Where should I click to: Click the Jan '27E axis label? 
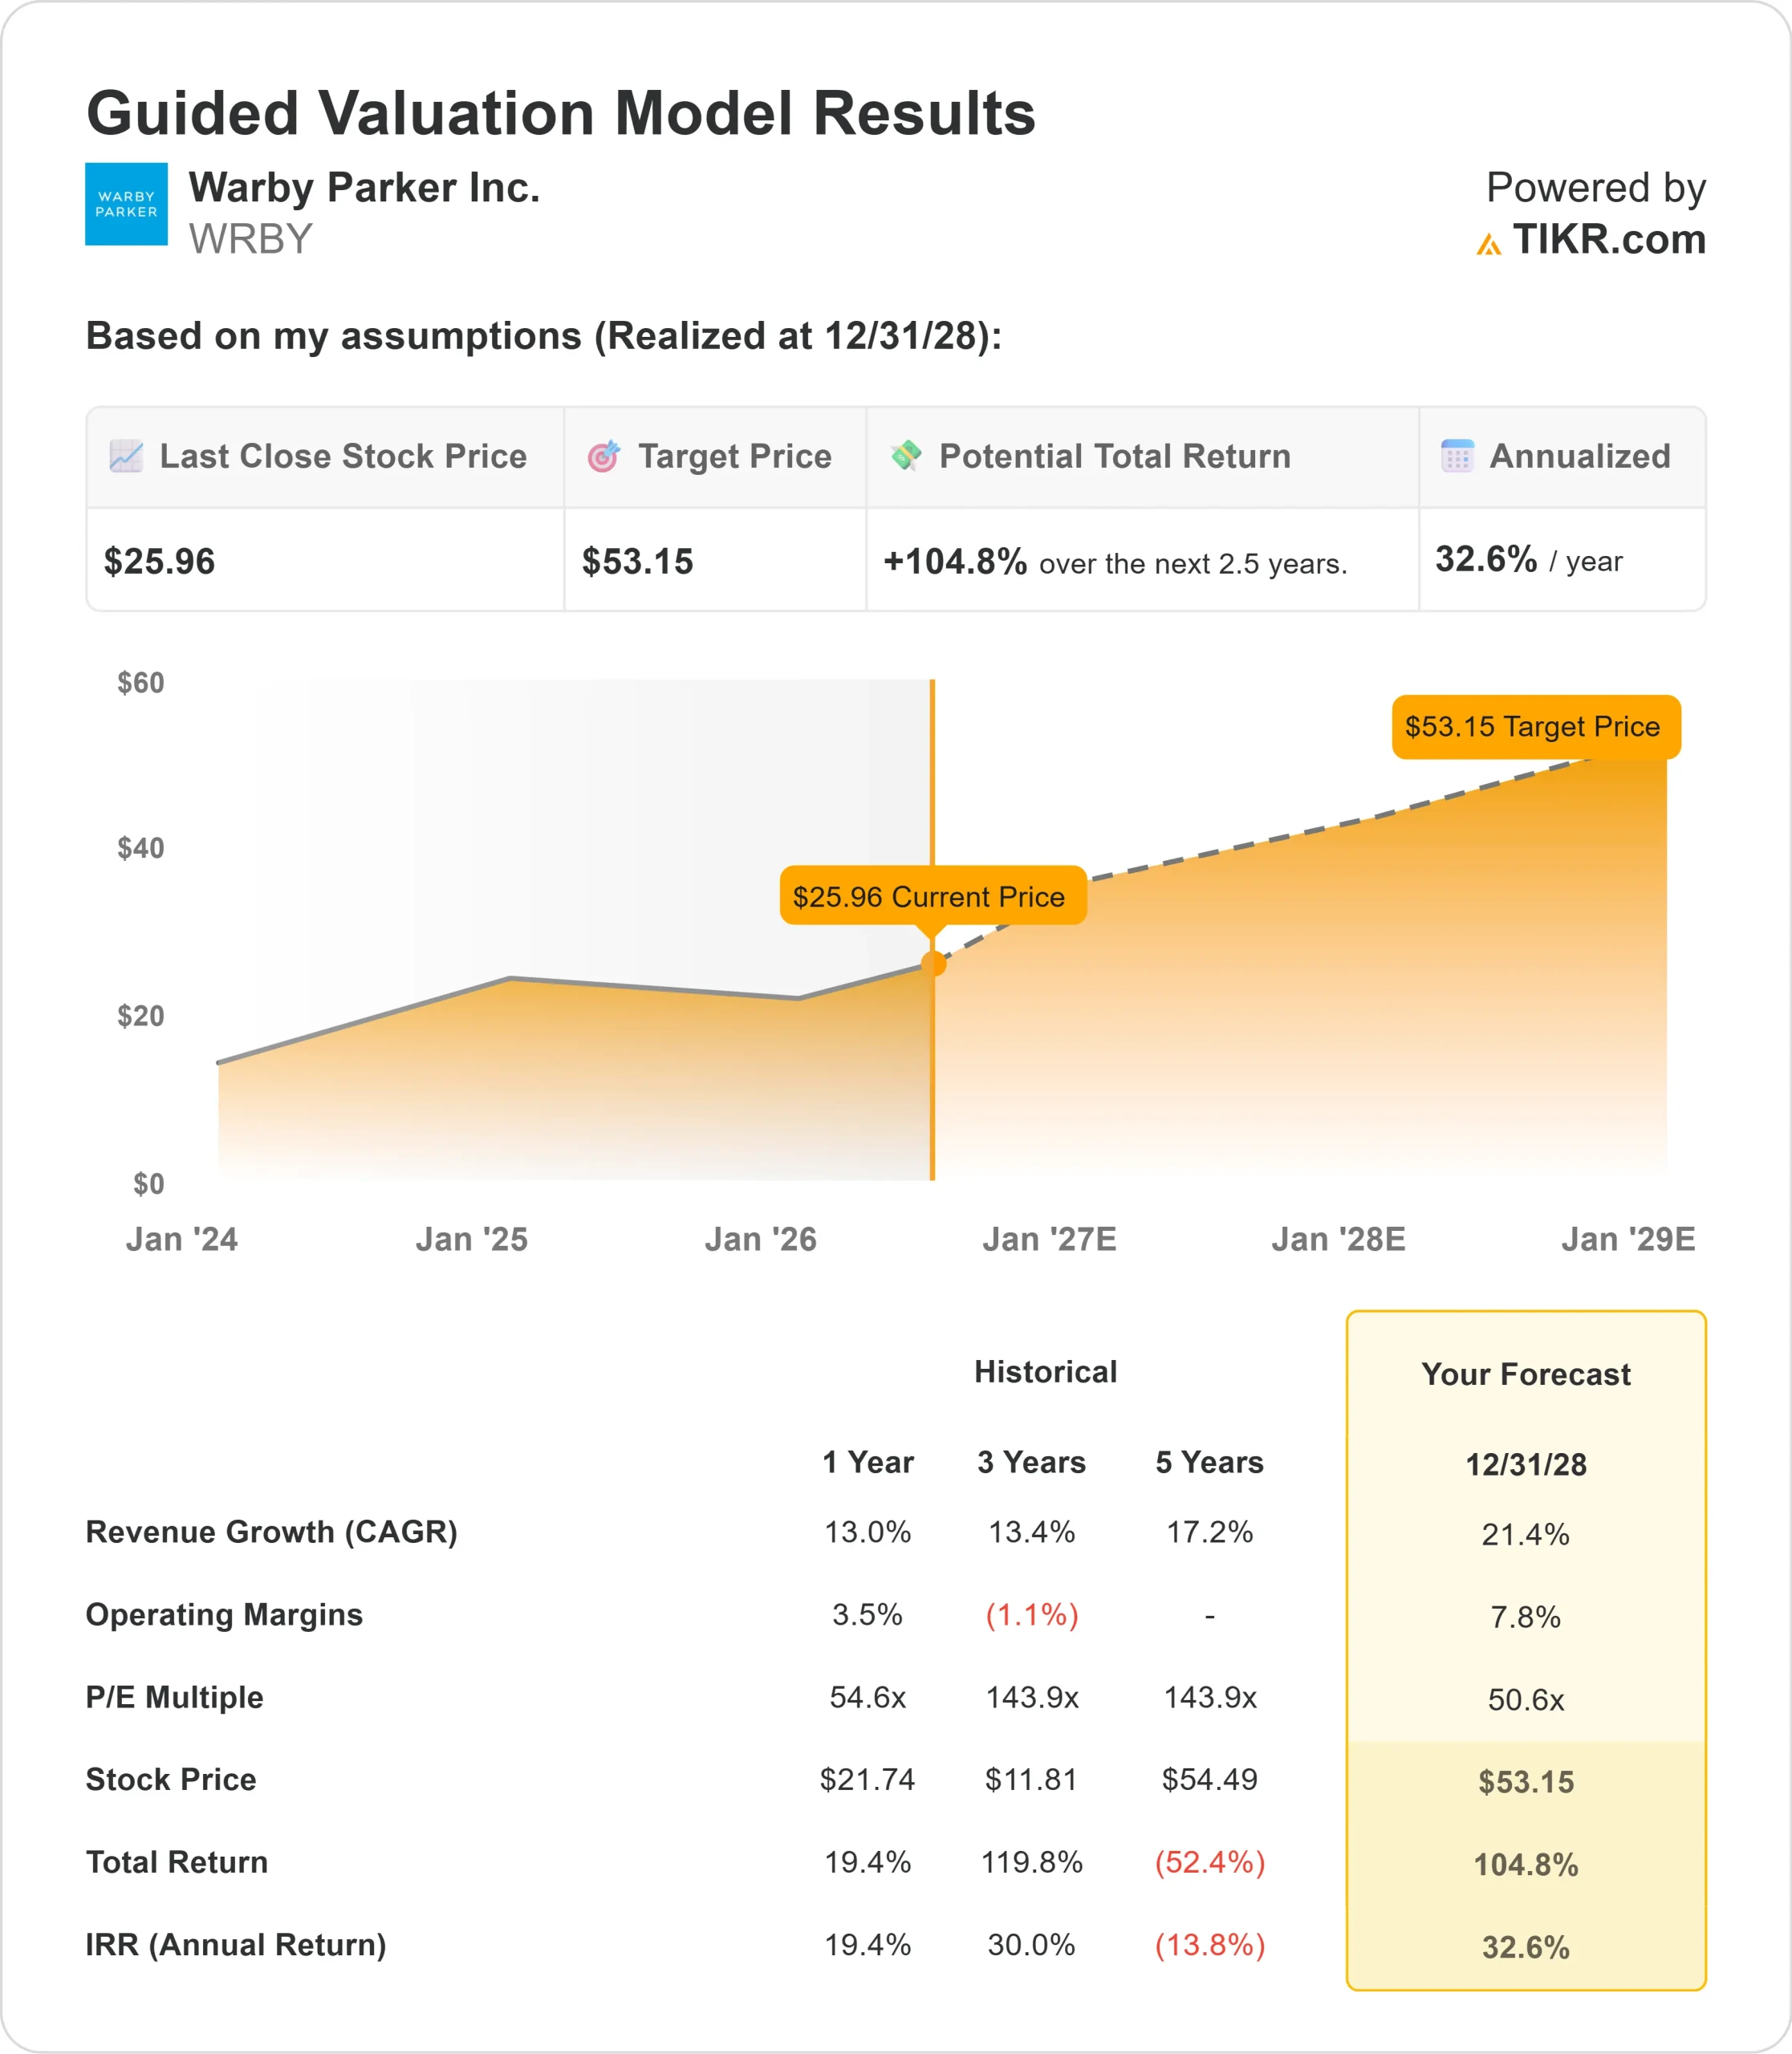[1049, 1240]
